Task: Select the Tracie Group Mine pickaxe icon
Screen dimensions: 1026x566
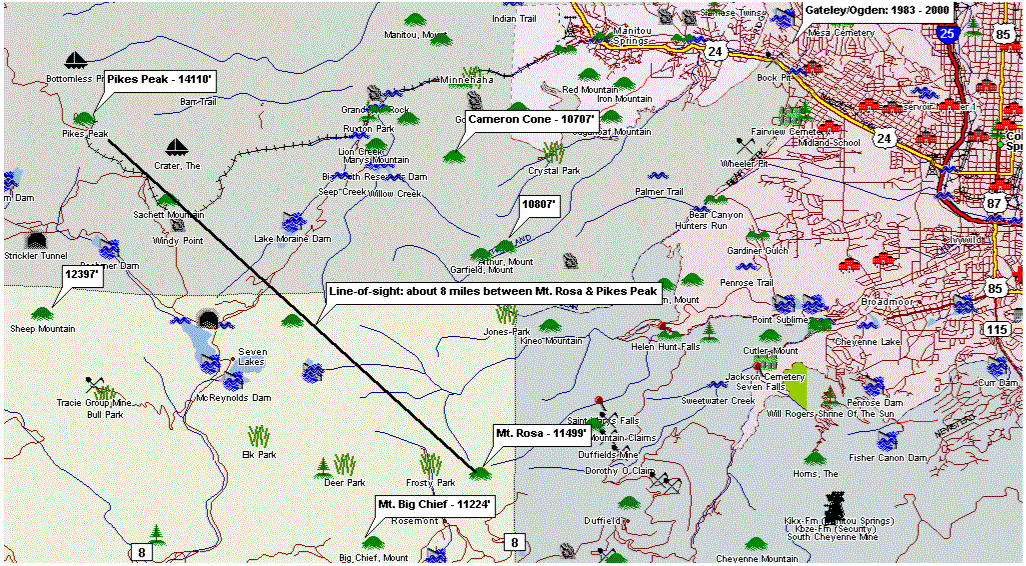Action: [94, 384]
